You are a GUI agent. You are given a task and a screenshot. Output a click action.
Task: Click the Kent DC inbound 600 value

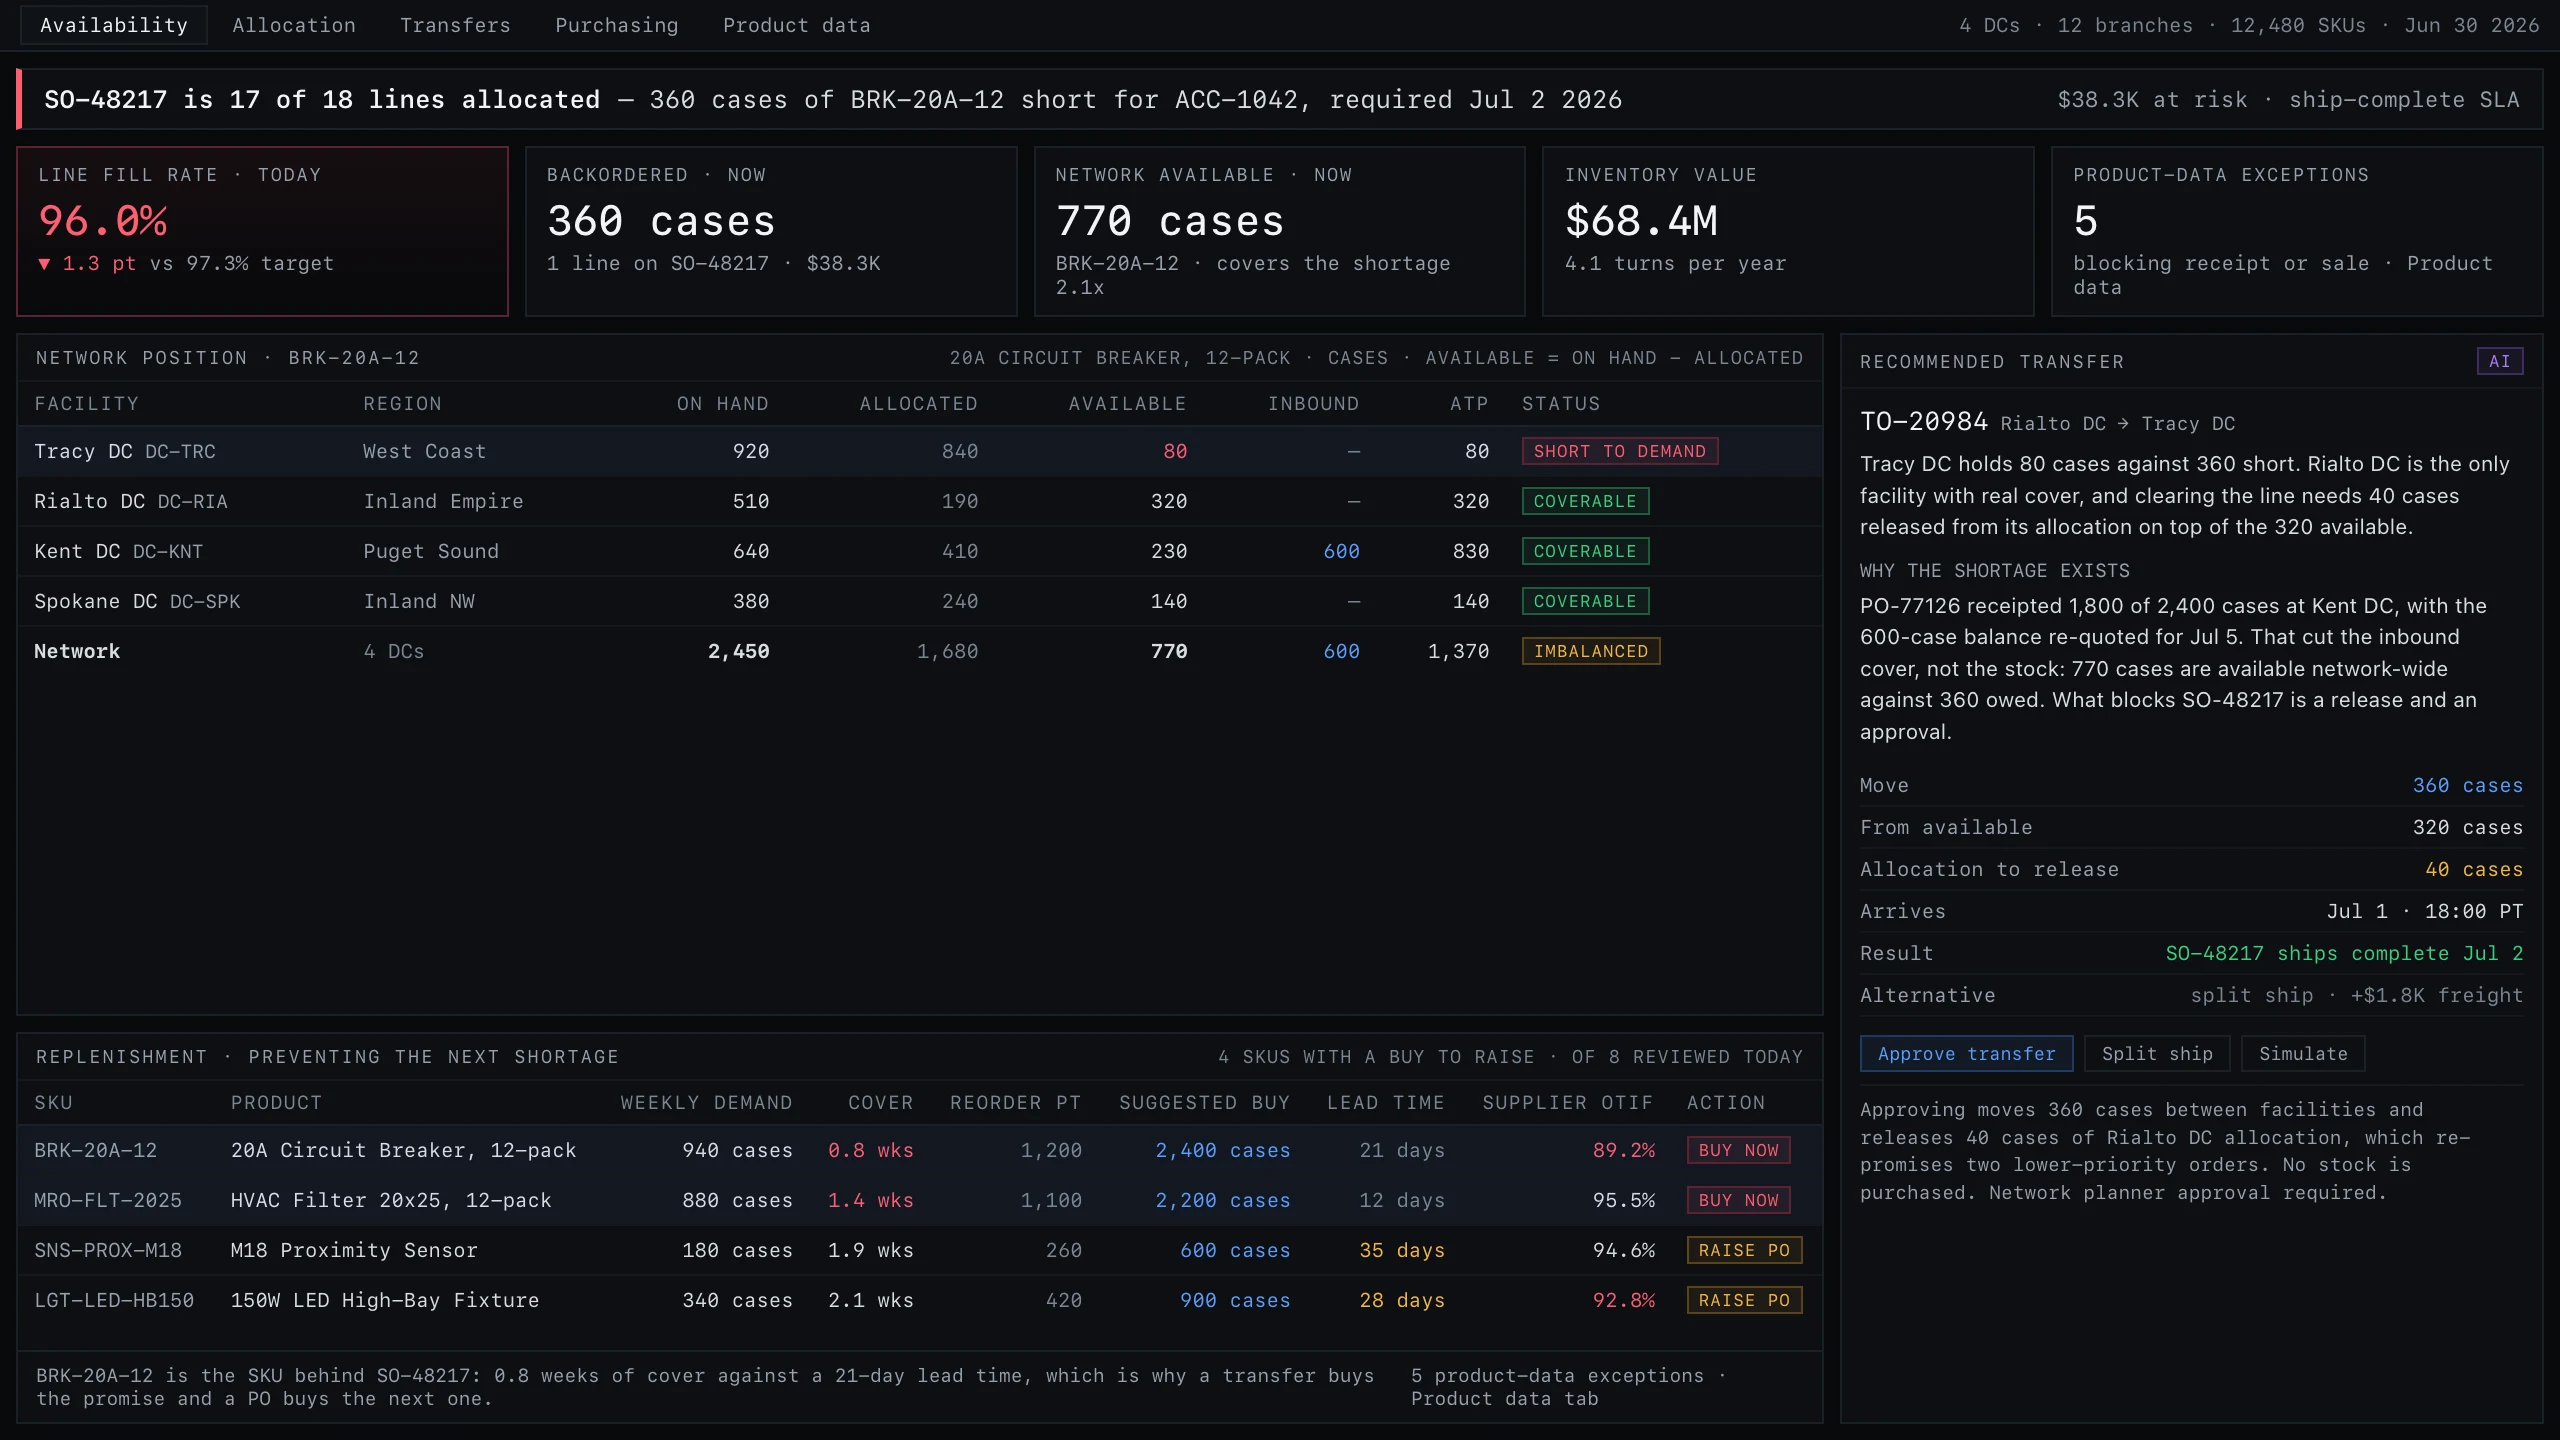point(1341,551)
